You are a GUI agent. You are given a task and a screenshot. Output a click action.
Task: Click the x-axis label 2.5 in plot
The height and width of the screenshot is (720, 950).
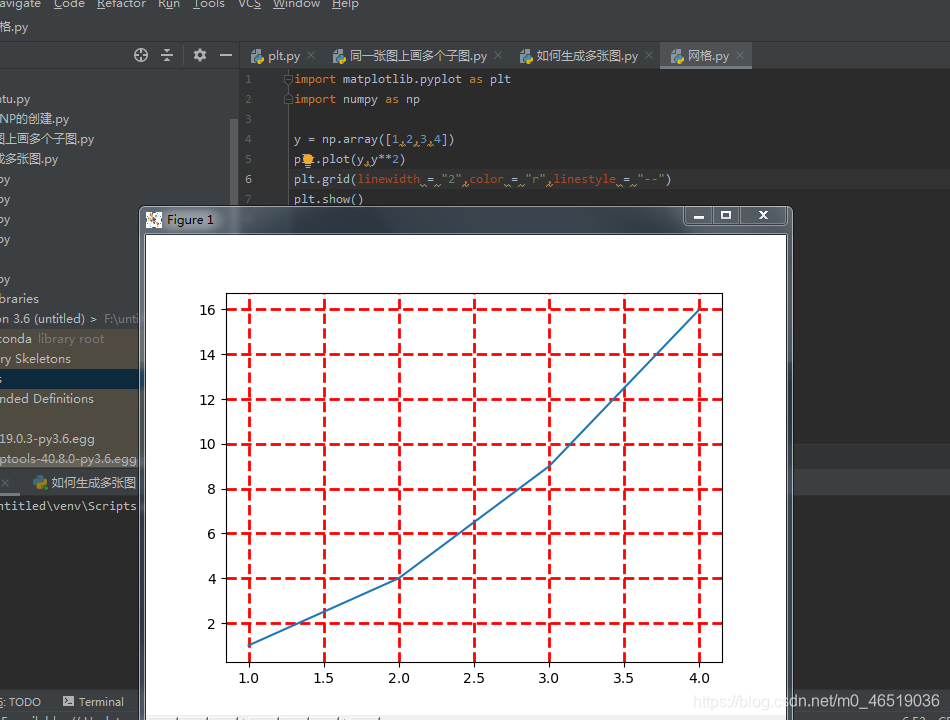pyautogui.click(x=474, y=678)
